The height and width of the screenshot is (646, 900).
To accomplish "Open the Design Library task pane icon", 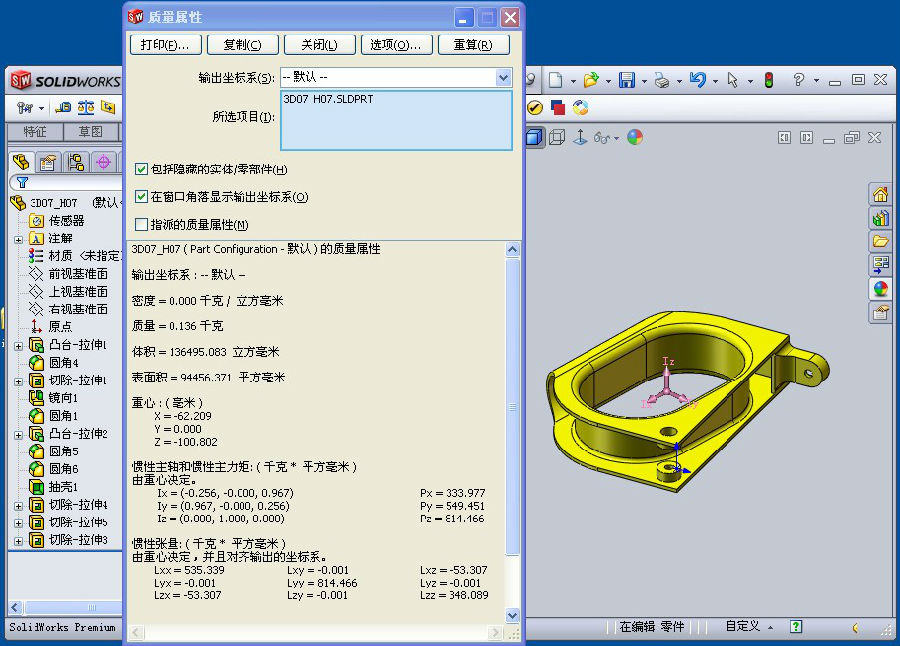I will pos(880,218).
